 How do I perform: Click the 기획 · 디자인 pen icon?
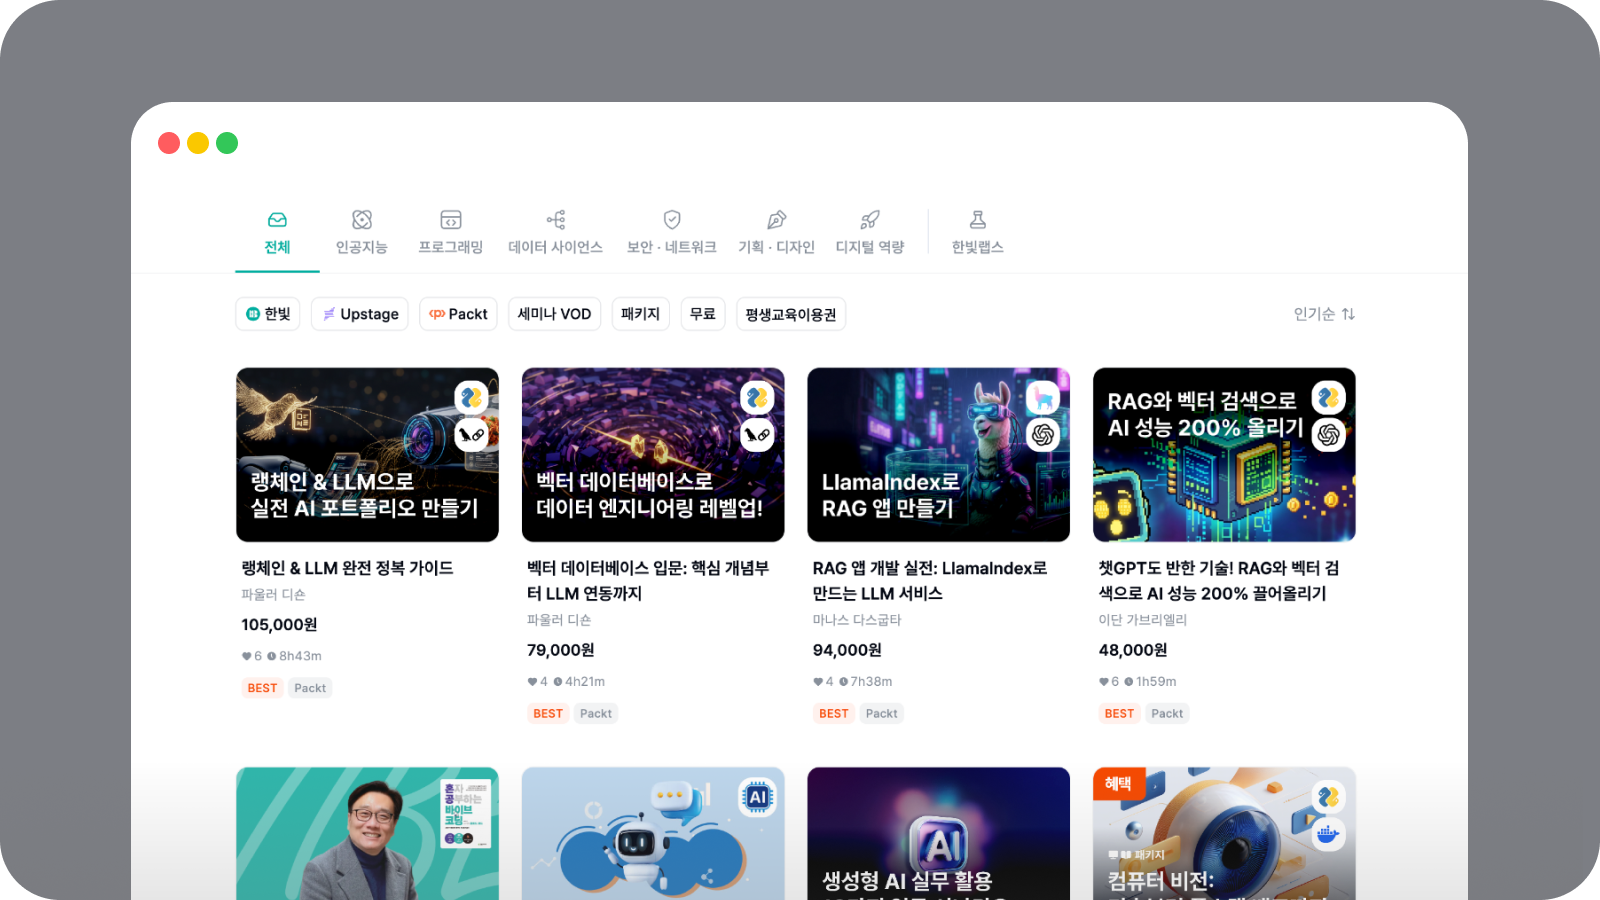click(777, 219)
